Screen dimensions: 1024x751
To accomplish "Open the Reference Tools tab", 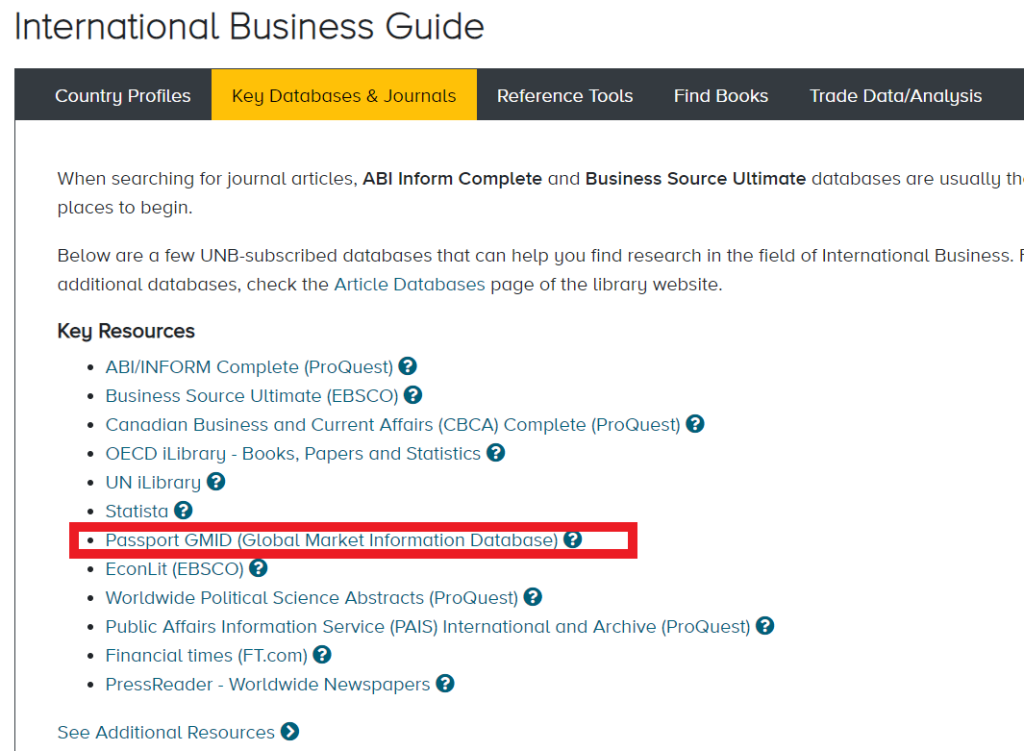I will point(565,96).
